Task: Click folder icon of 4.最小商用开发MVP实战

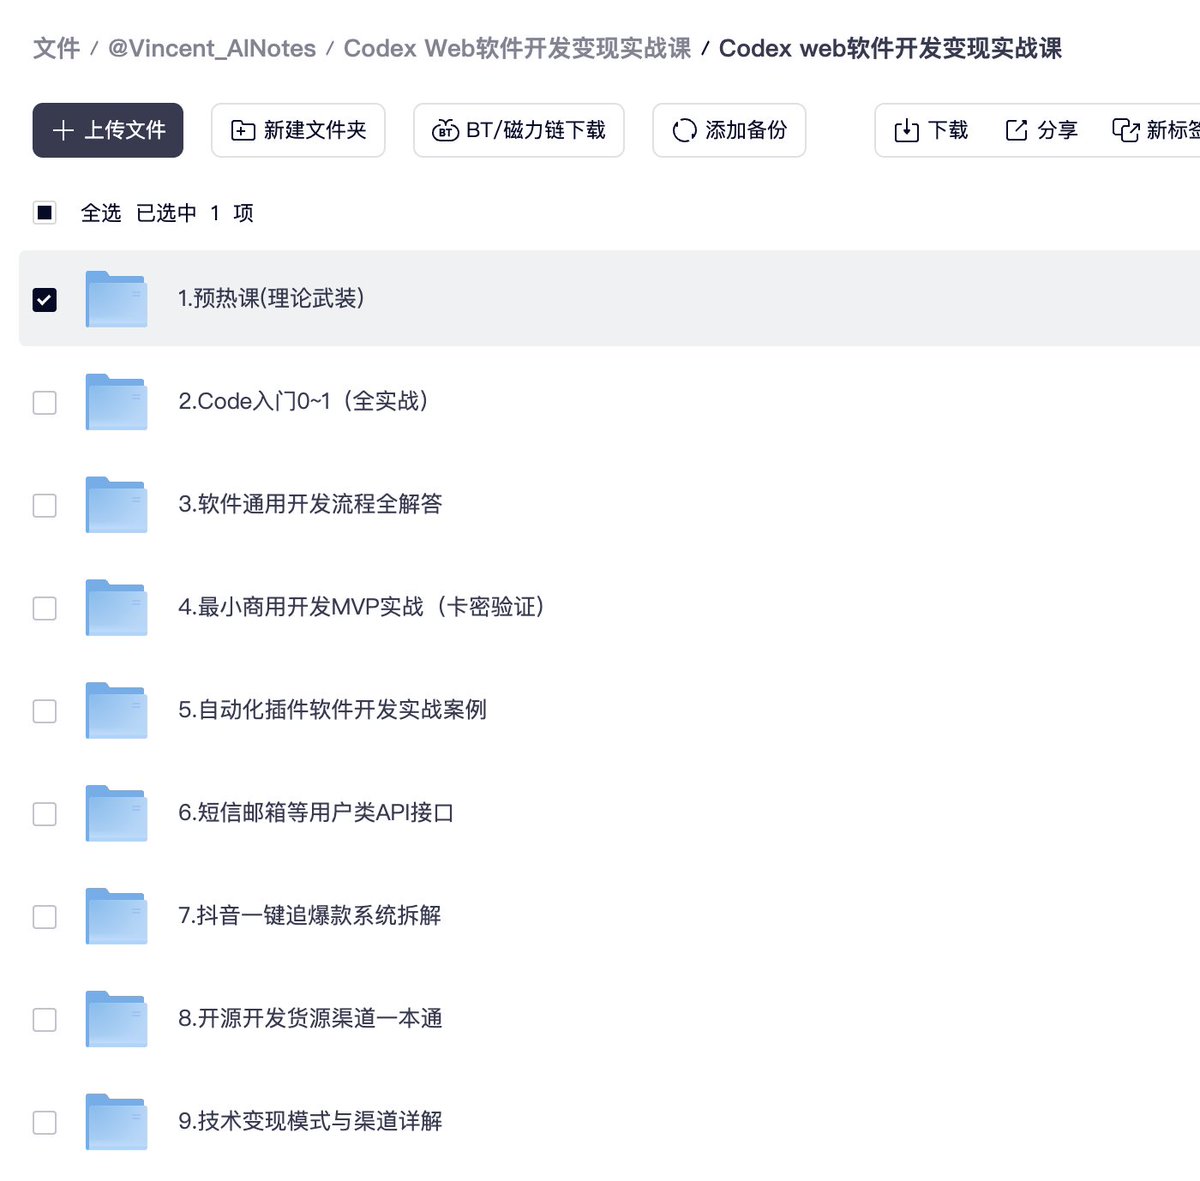Action: pos(116,608)
